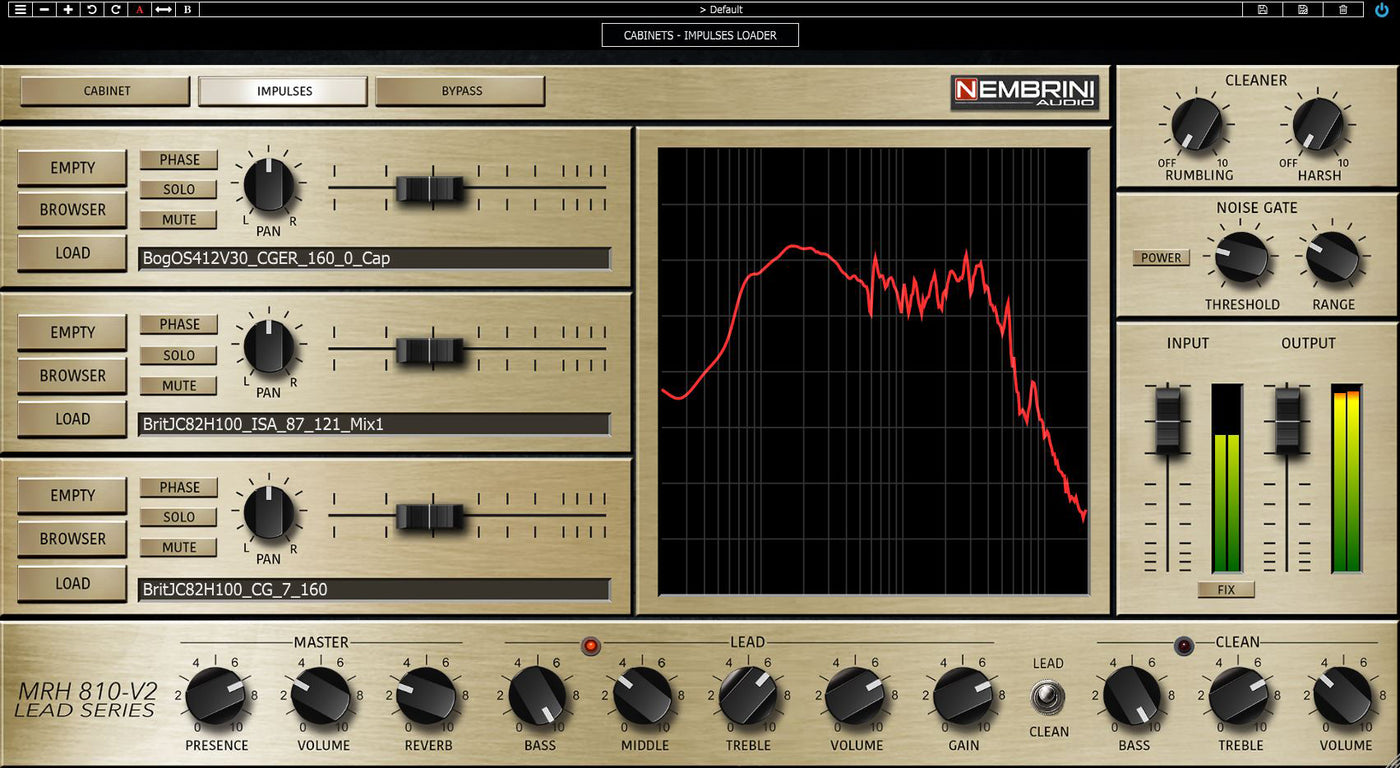Click the Lead MIDDLE knob

point(643,695)
